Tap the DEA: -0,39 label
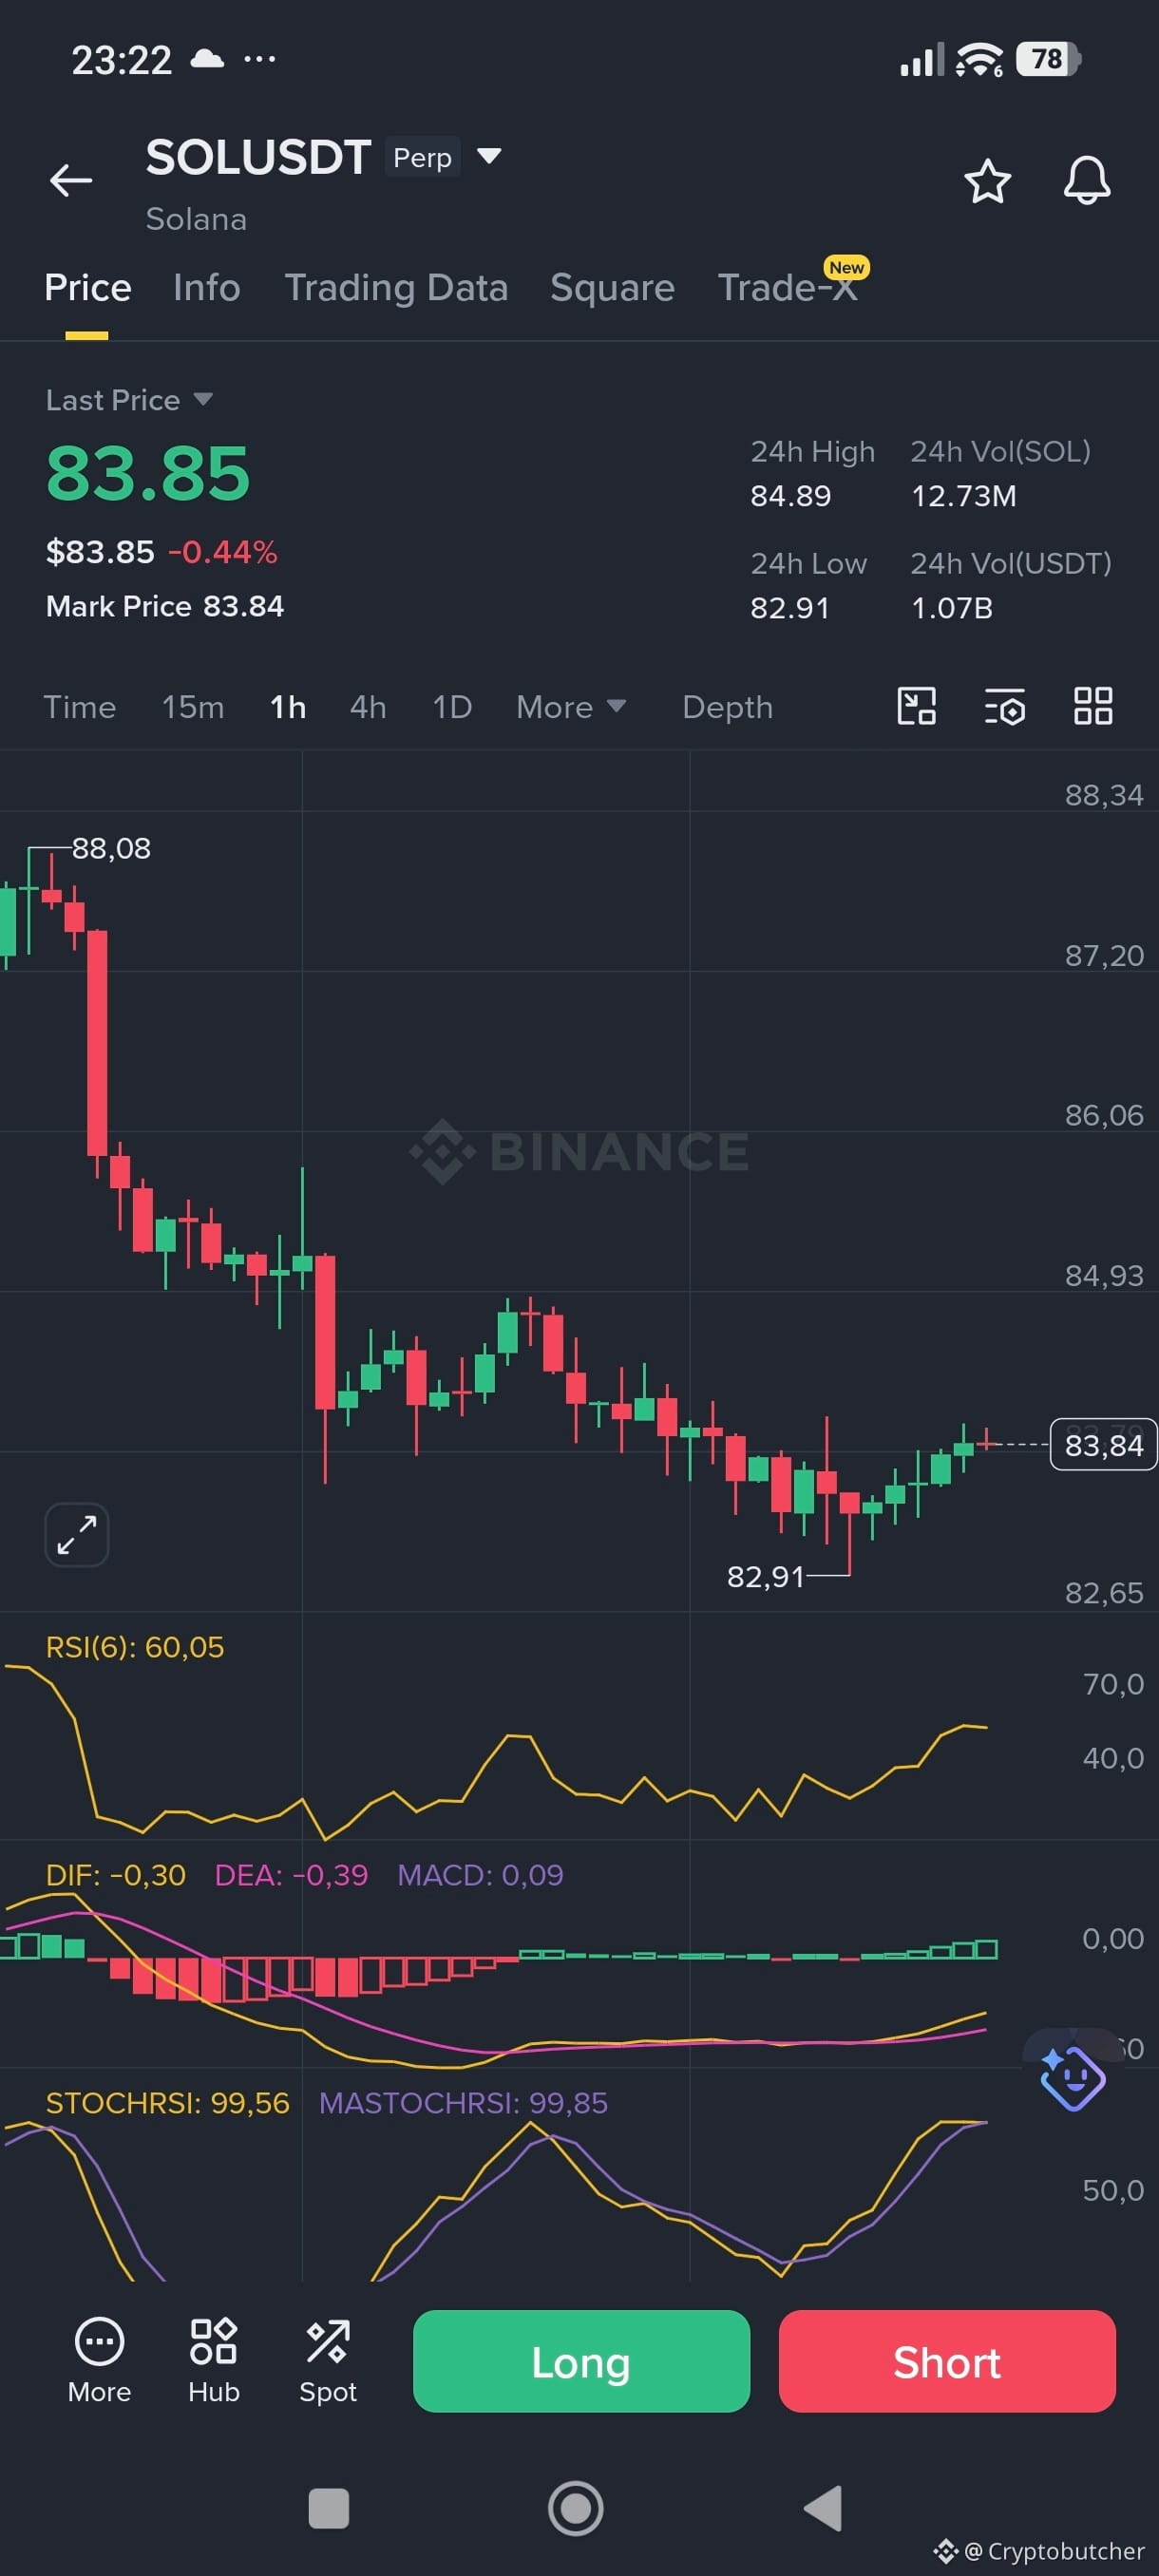This screenshot has height=2576, width=1159. (x=291, y=1875)
